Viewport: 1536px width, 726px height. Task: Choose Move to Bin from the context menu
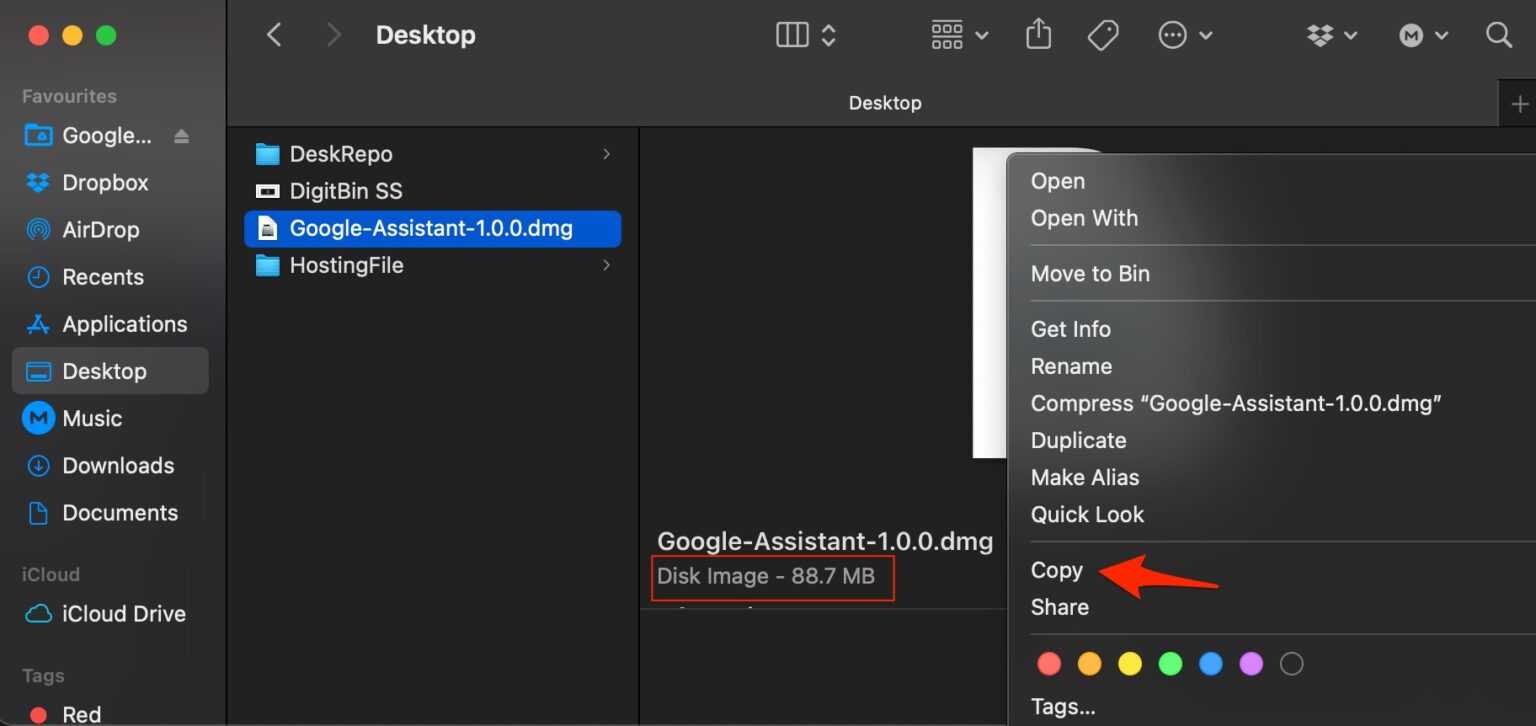[1090, 273]
